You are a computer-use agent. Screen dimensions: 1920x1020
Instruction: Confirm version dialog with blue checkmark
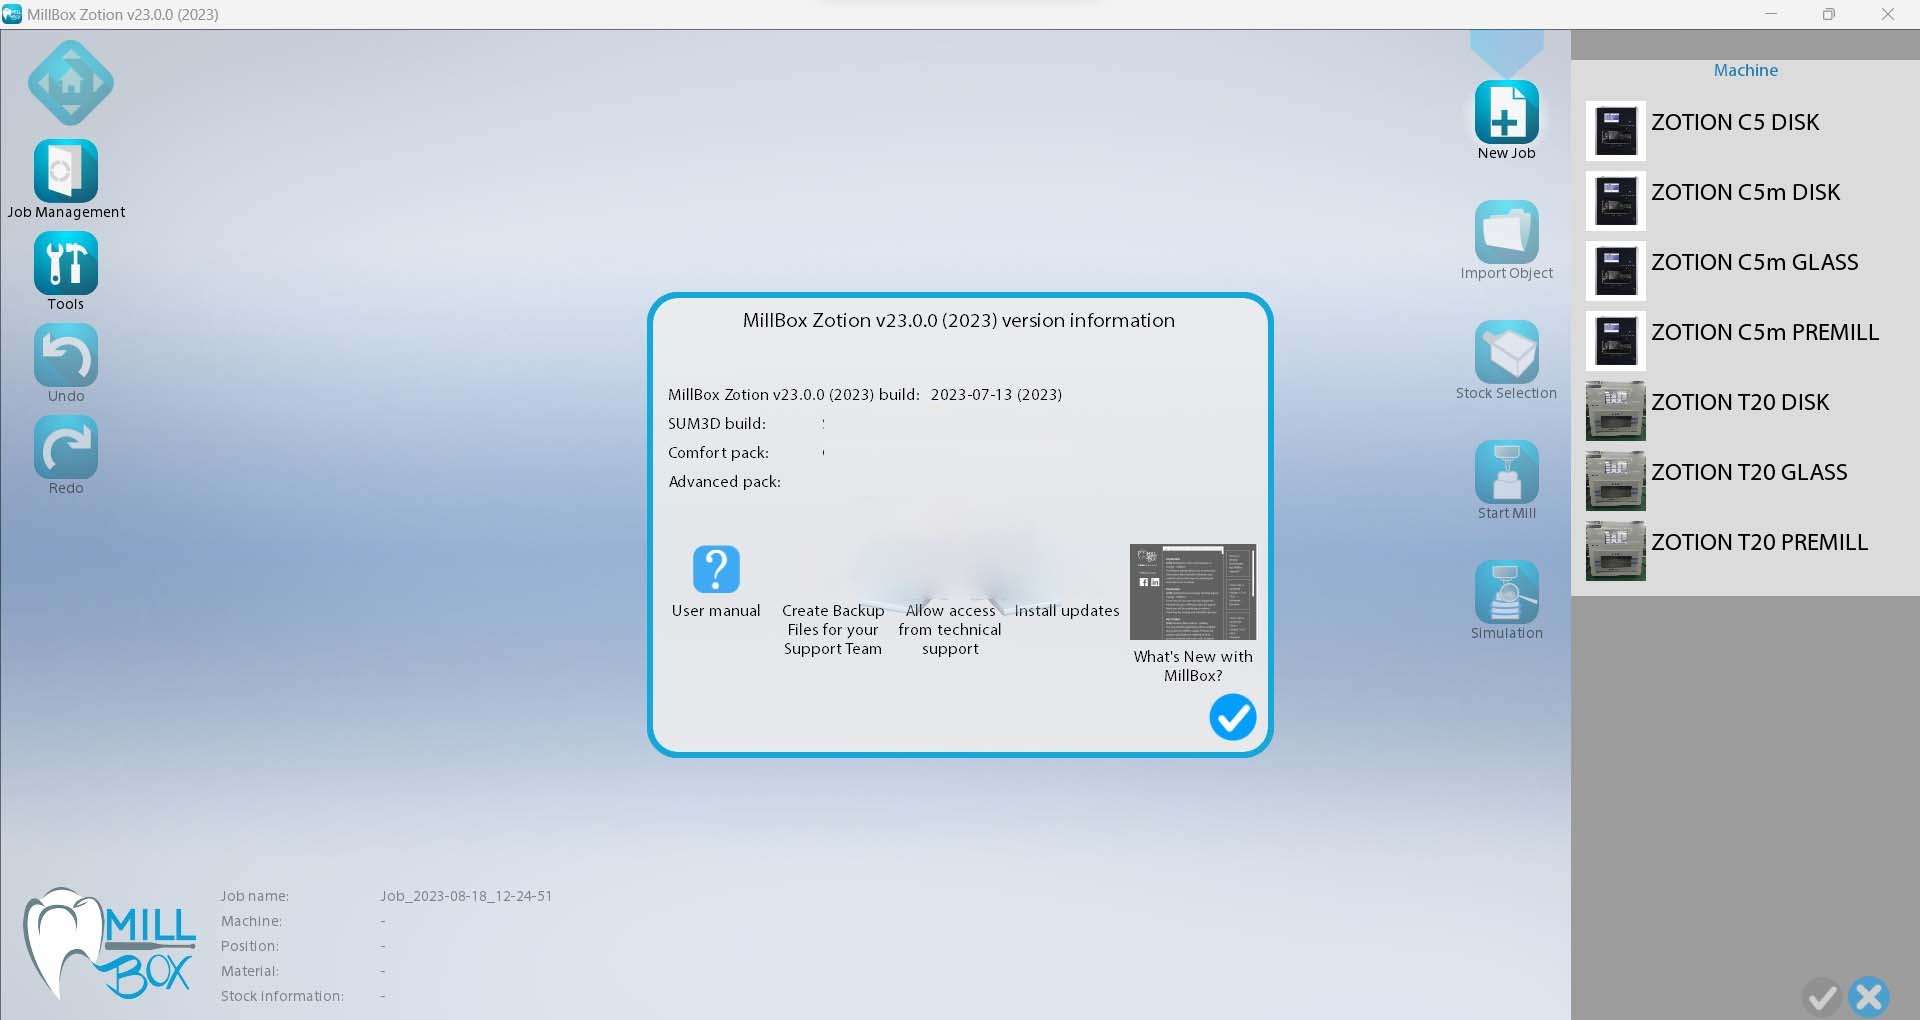tap(1232, 717)
